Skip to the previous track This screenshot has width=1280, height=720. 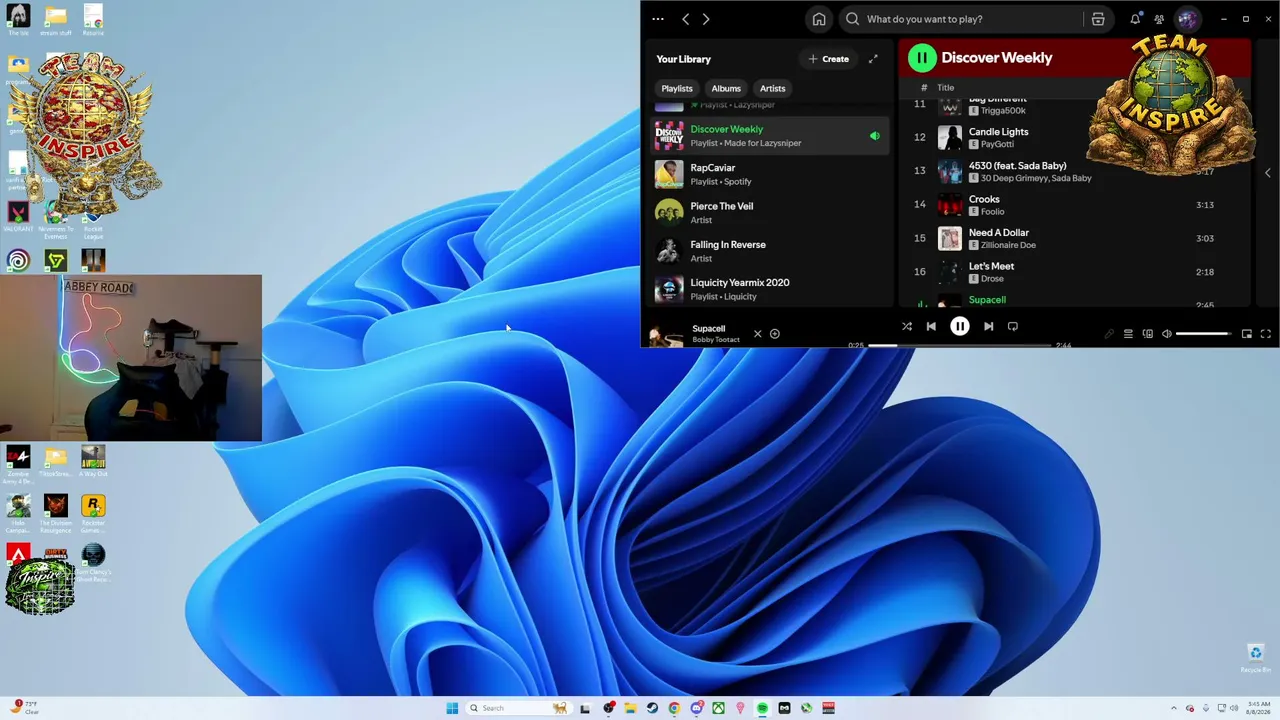(931, 326)
